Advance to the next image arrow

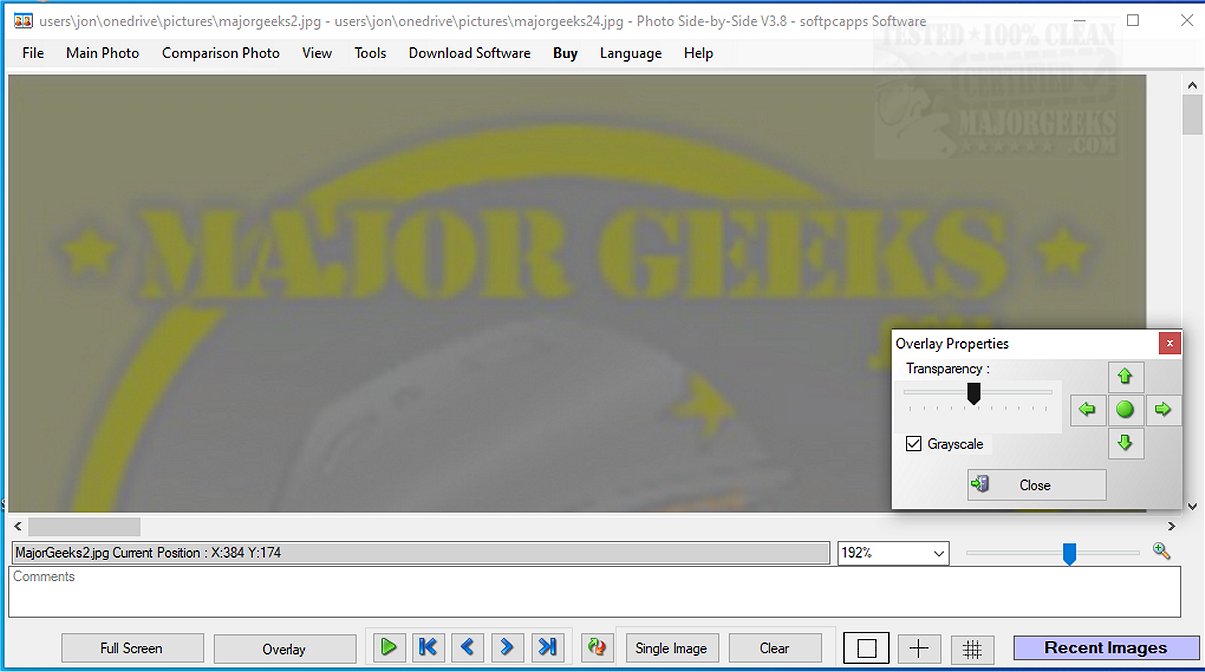click(x=507, y=648)
